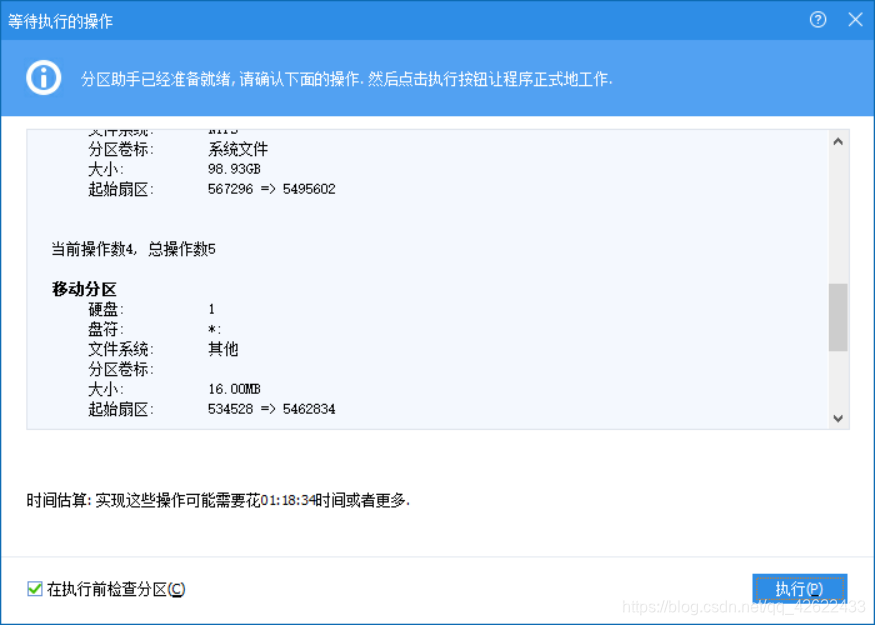Click the 等待执行的操作 title bar text
The image size is (875, 625).
(x=60, y=21)
